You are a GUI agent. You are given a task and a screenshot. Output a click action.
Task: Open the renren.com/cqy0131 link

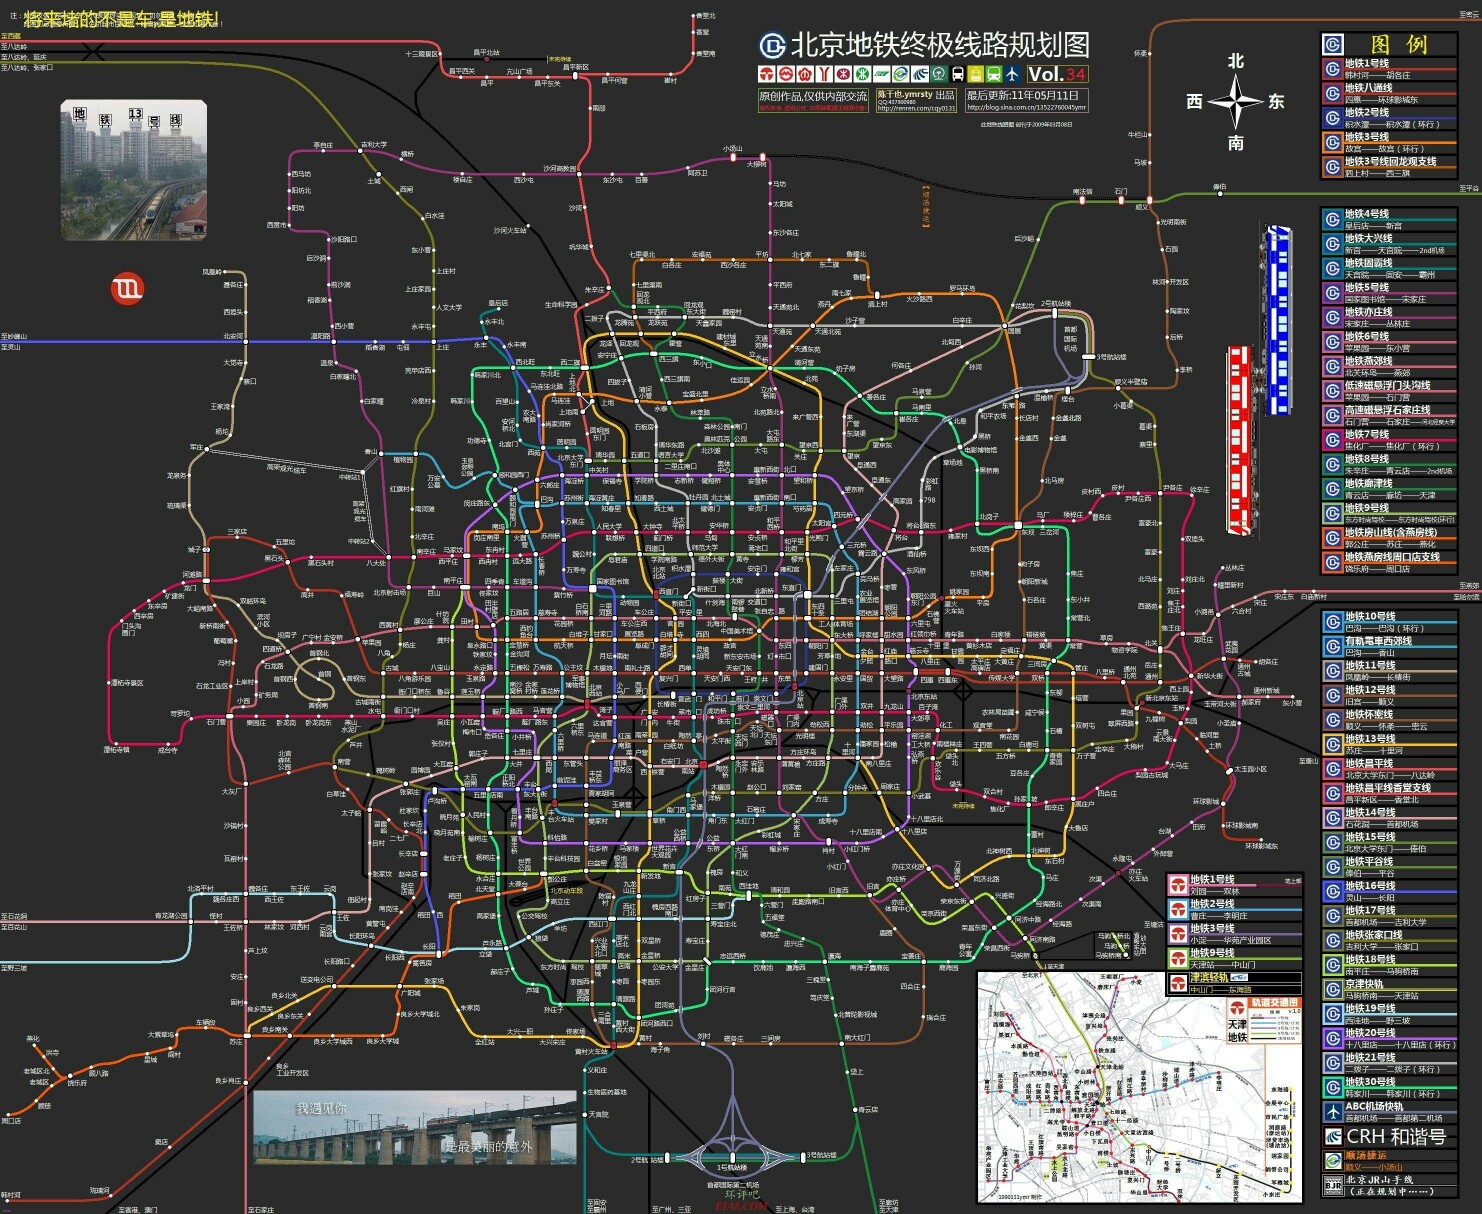[917, 108]
